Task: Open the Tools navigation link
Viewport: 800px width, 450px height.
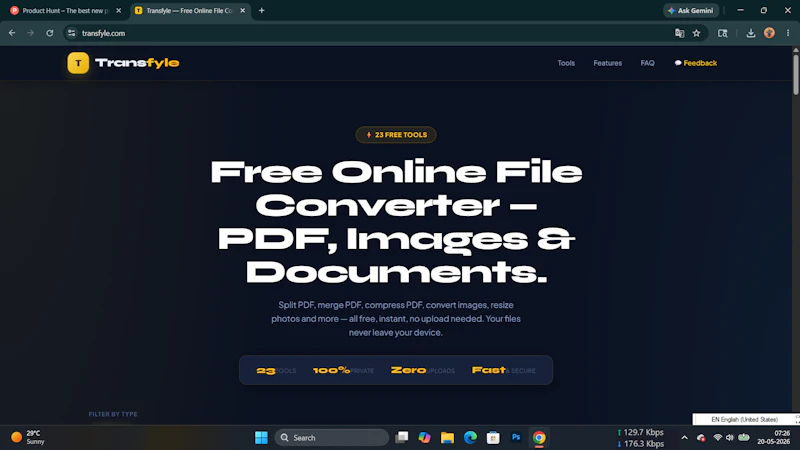Action: click(x=566, y=63)
